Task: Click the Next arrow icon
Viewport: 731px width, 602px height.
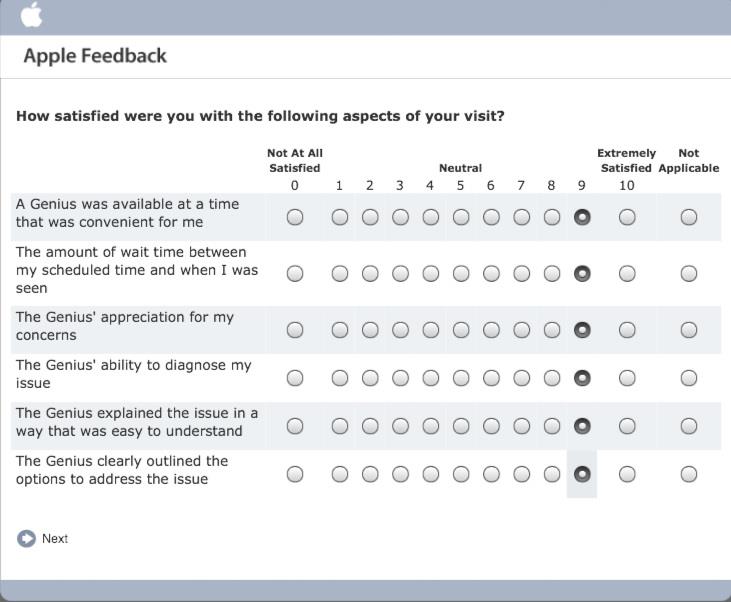Action: (26, 539)
